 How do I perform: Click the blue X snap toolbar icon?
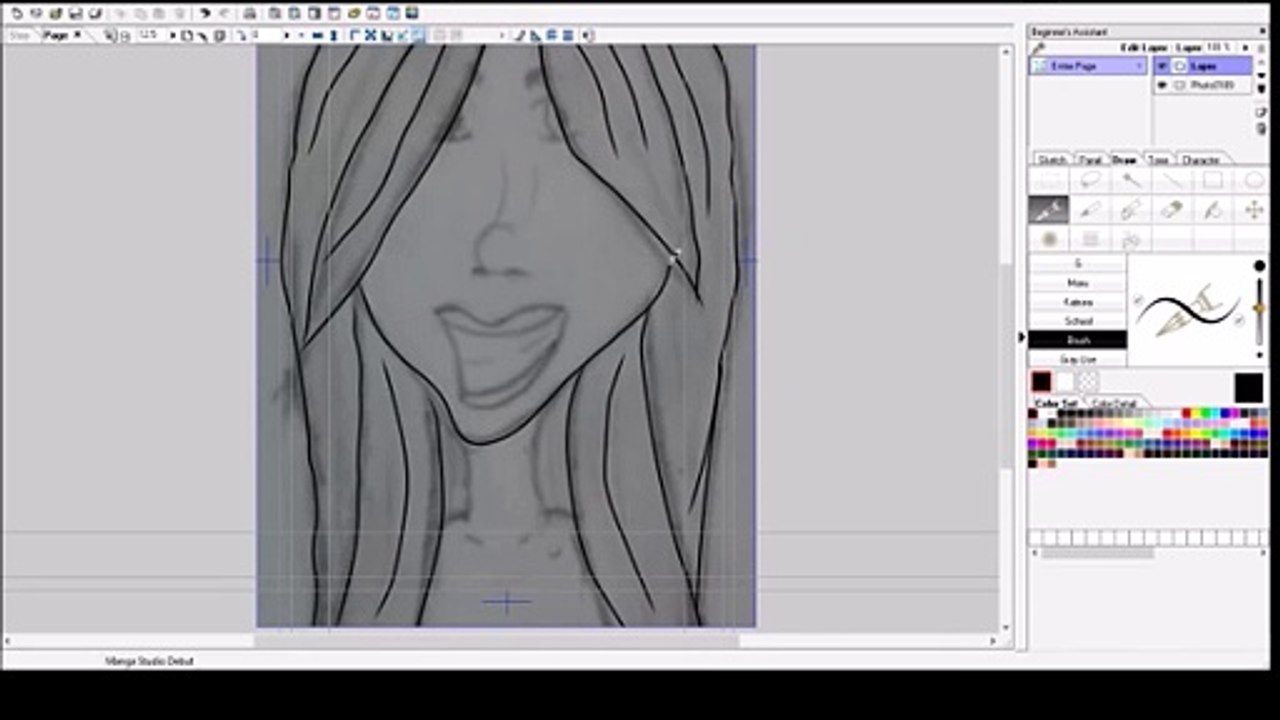[369, 35]
